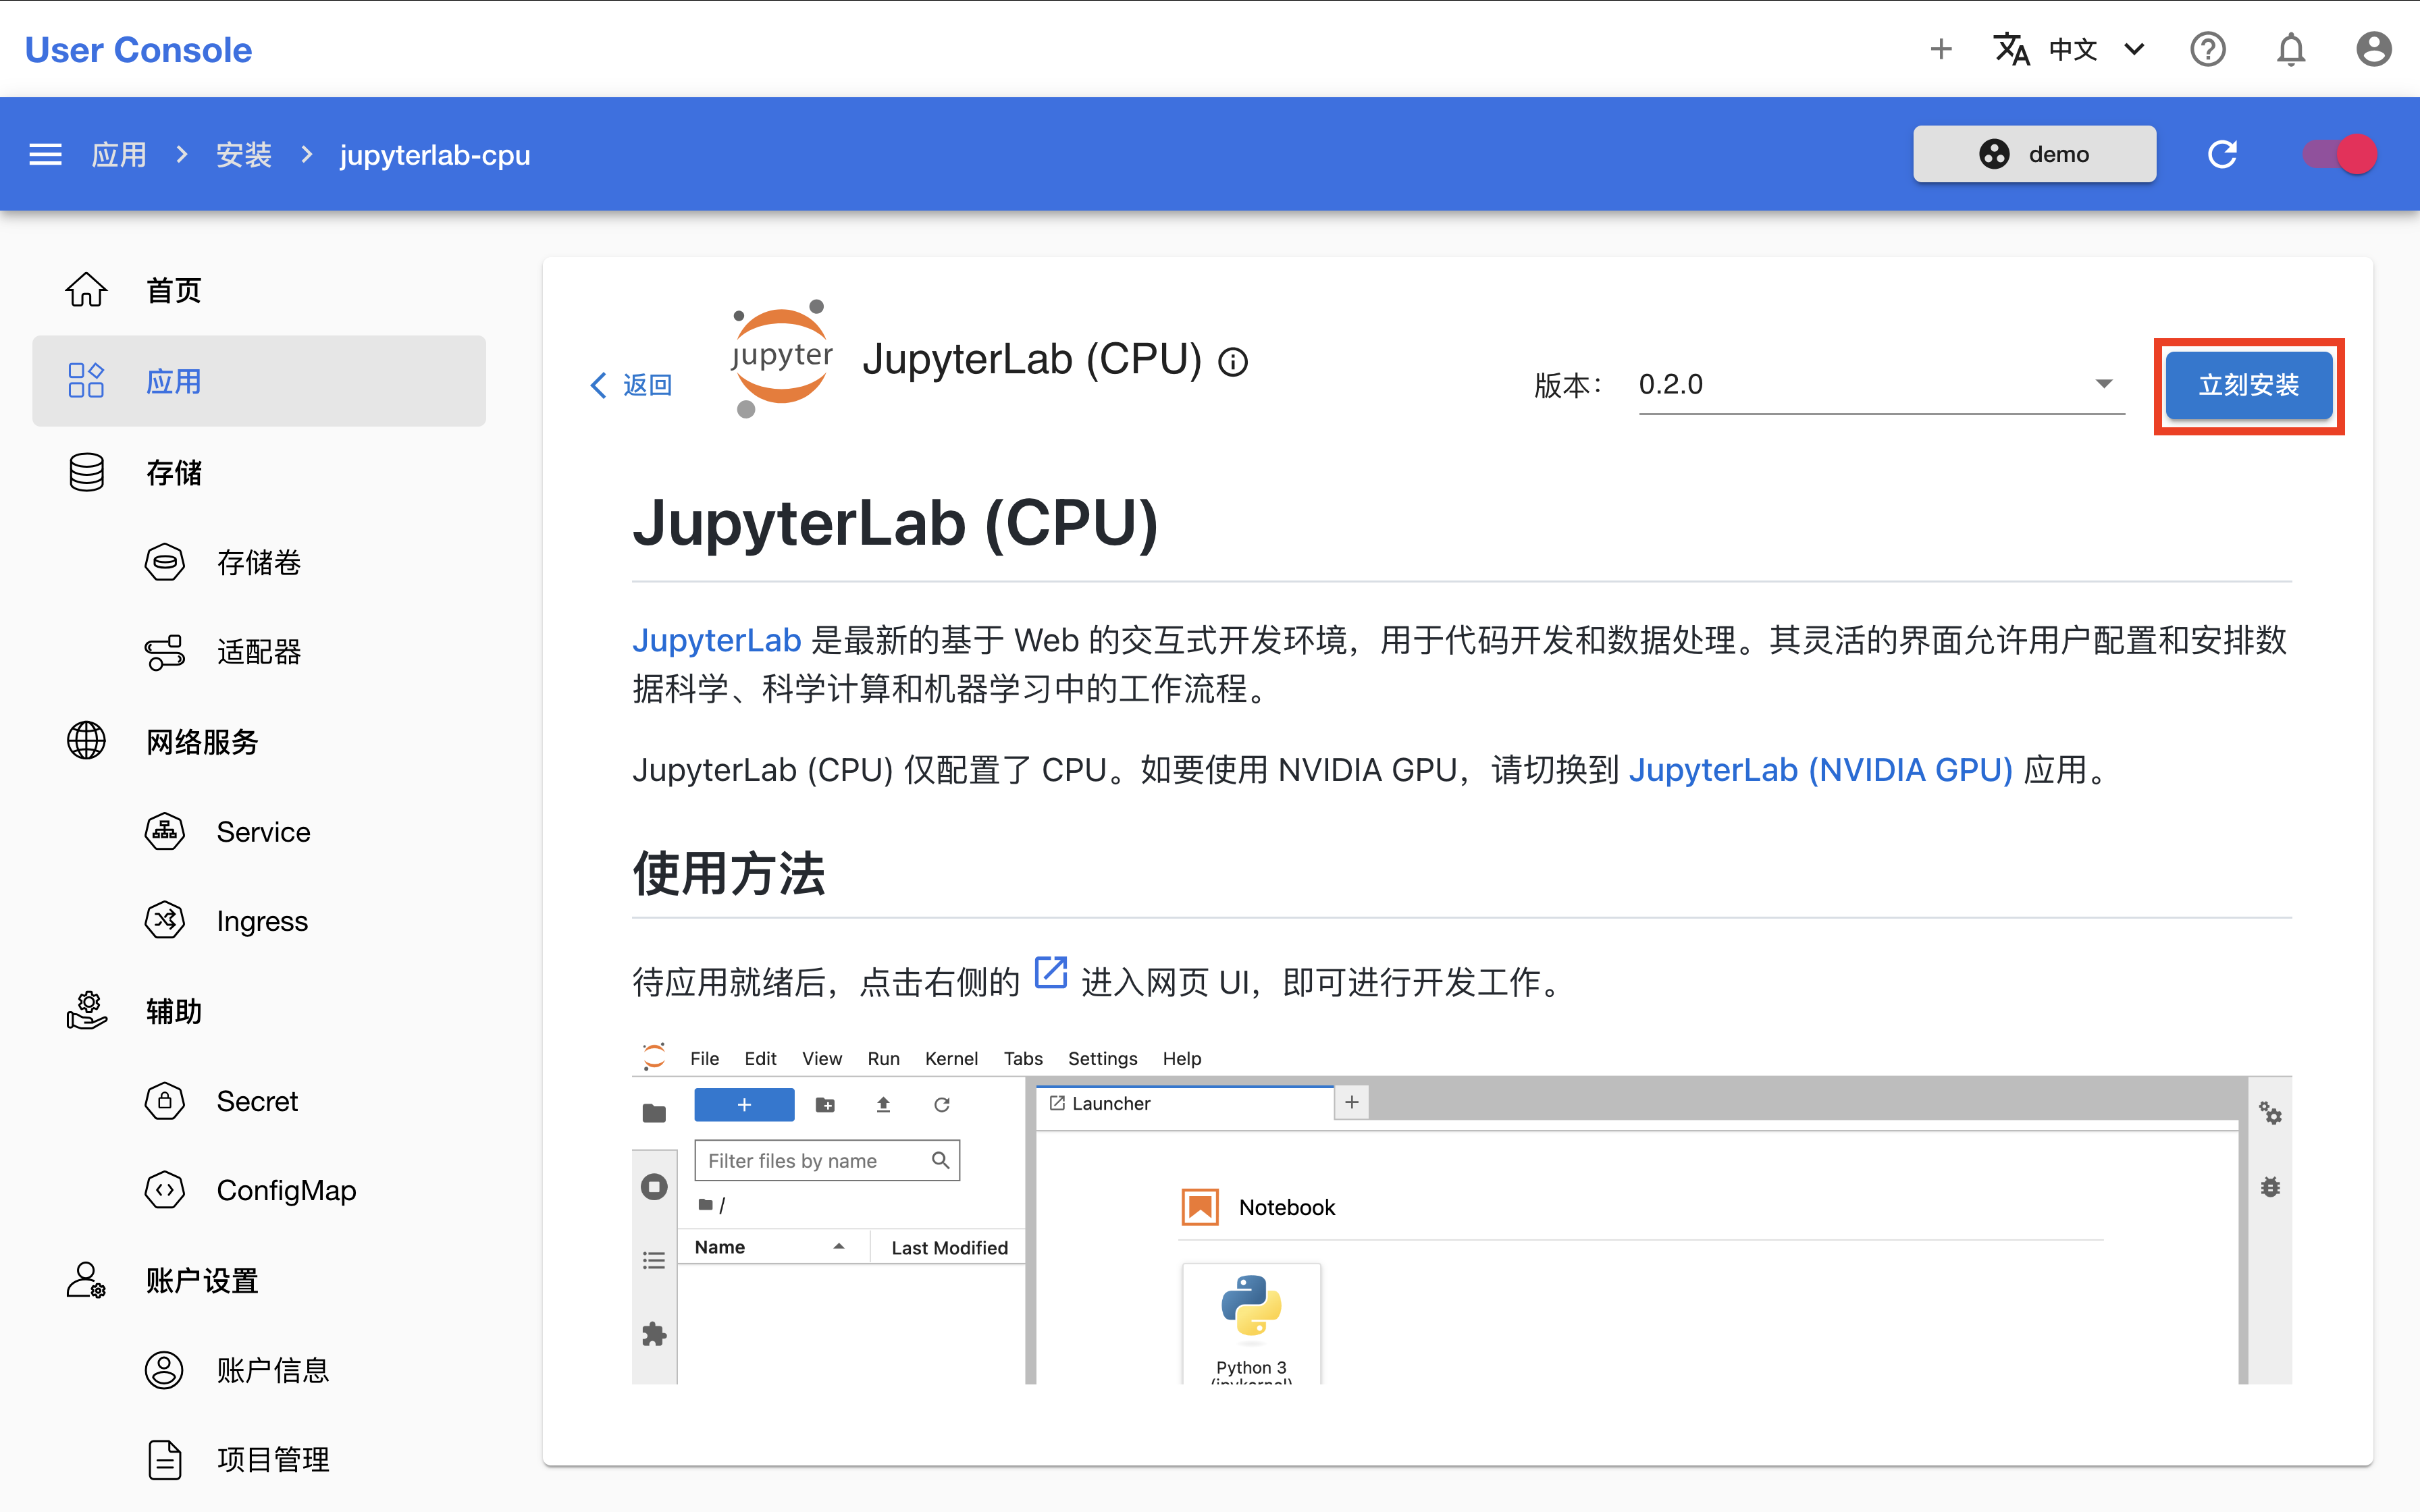Open Secret in the sidebar

[257, 1100]
